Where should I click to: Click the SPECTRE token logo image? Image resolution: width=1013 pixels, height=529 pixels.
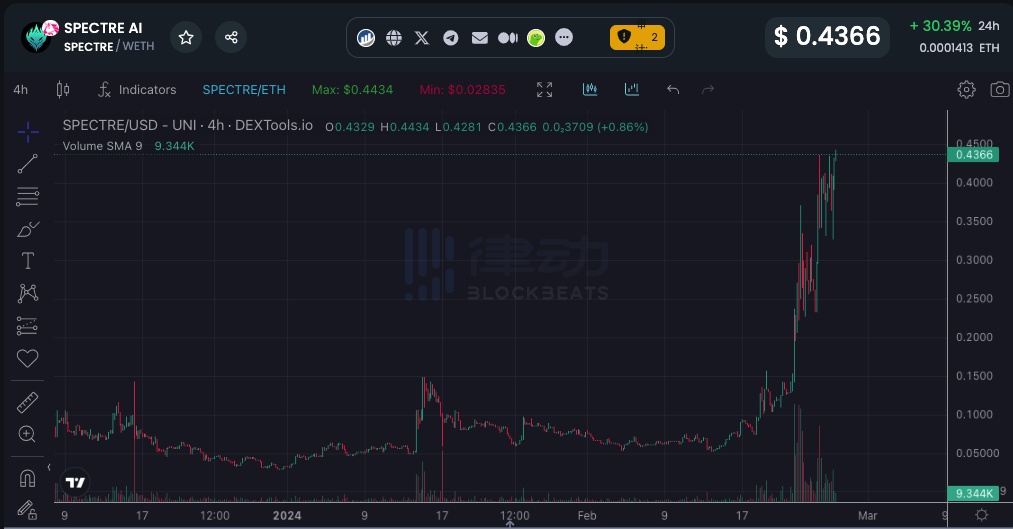[x=38, y=37]
